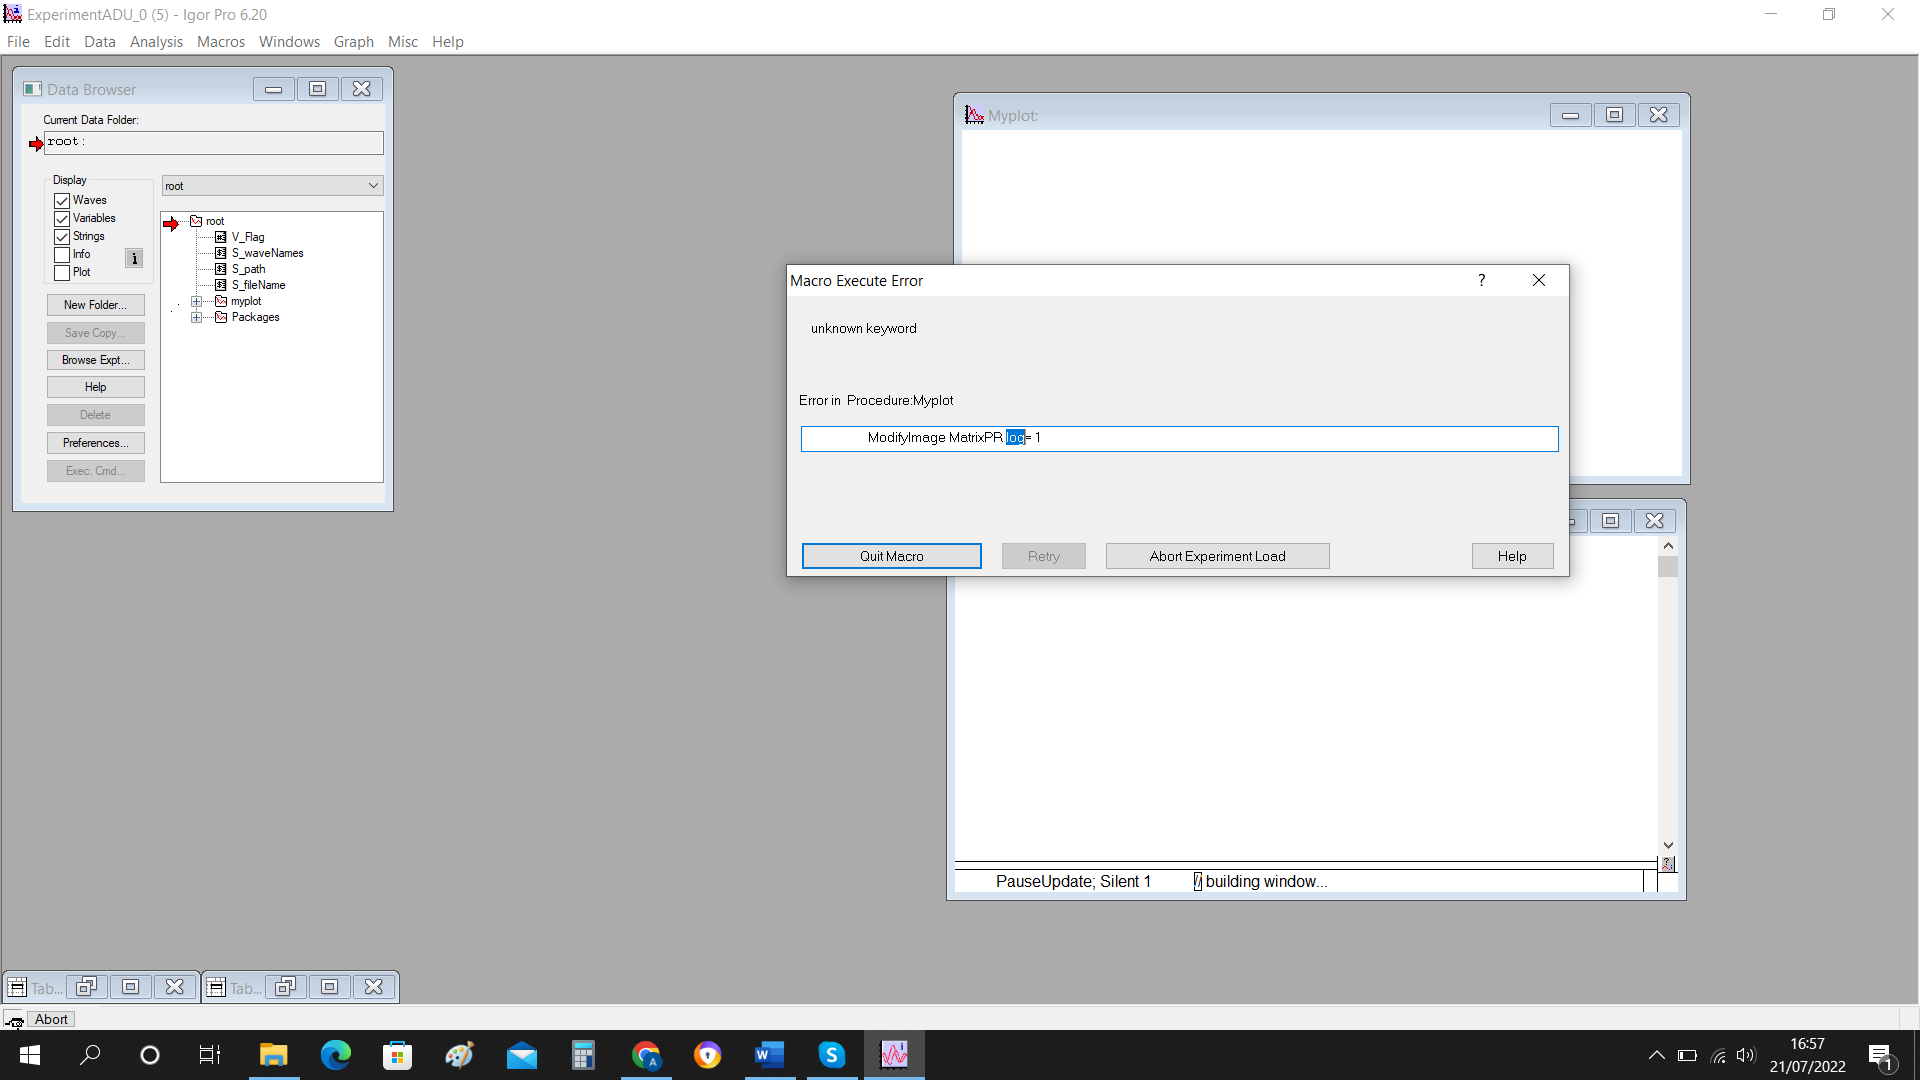Expand the myplot folder in tree
1920x1080 pixels.
(197, 301)
